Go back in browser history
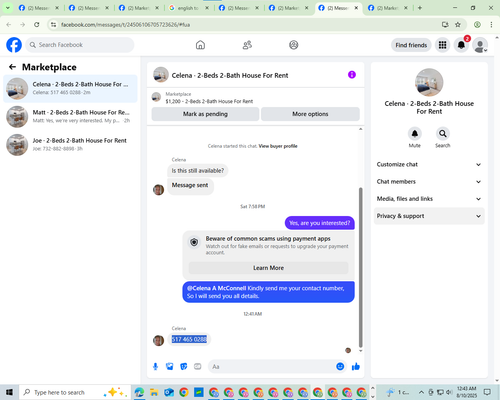The height and width of the screenshot is (400, 500). point(9,25)
